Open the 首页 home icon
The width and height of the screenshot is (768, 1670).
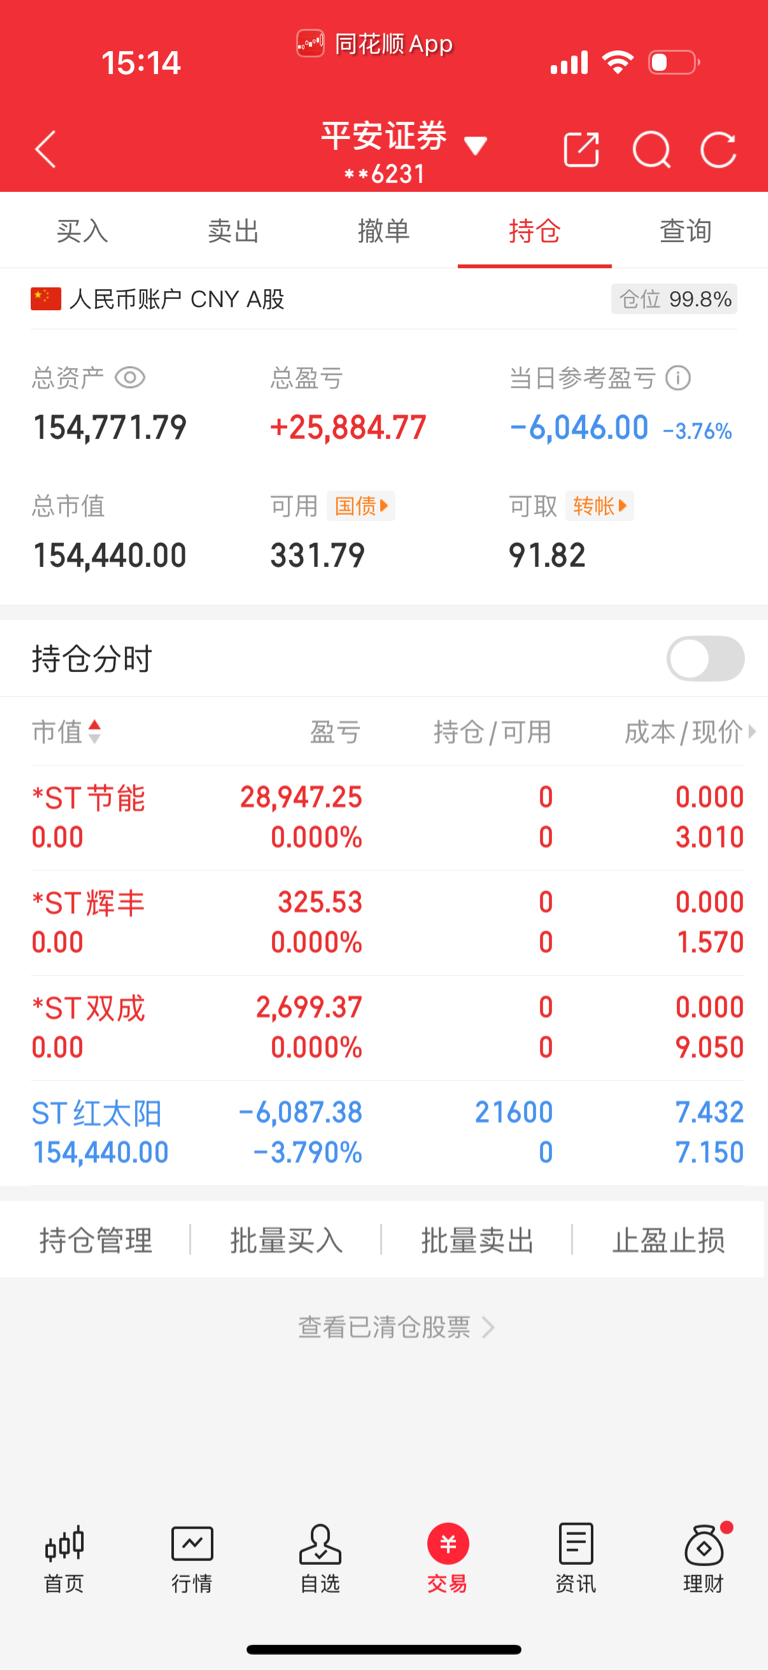(64, 1559)
